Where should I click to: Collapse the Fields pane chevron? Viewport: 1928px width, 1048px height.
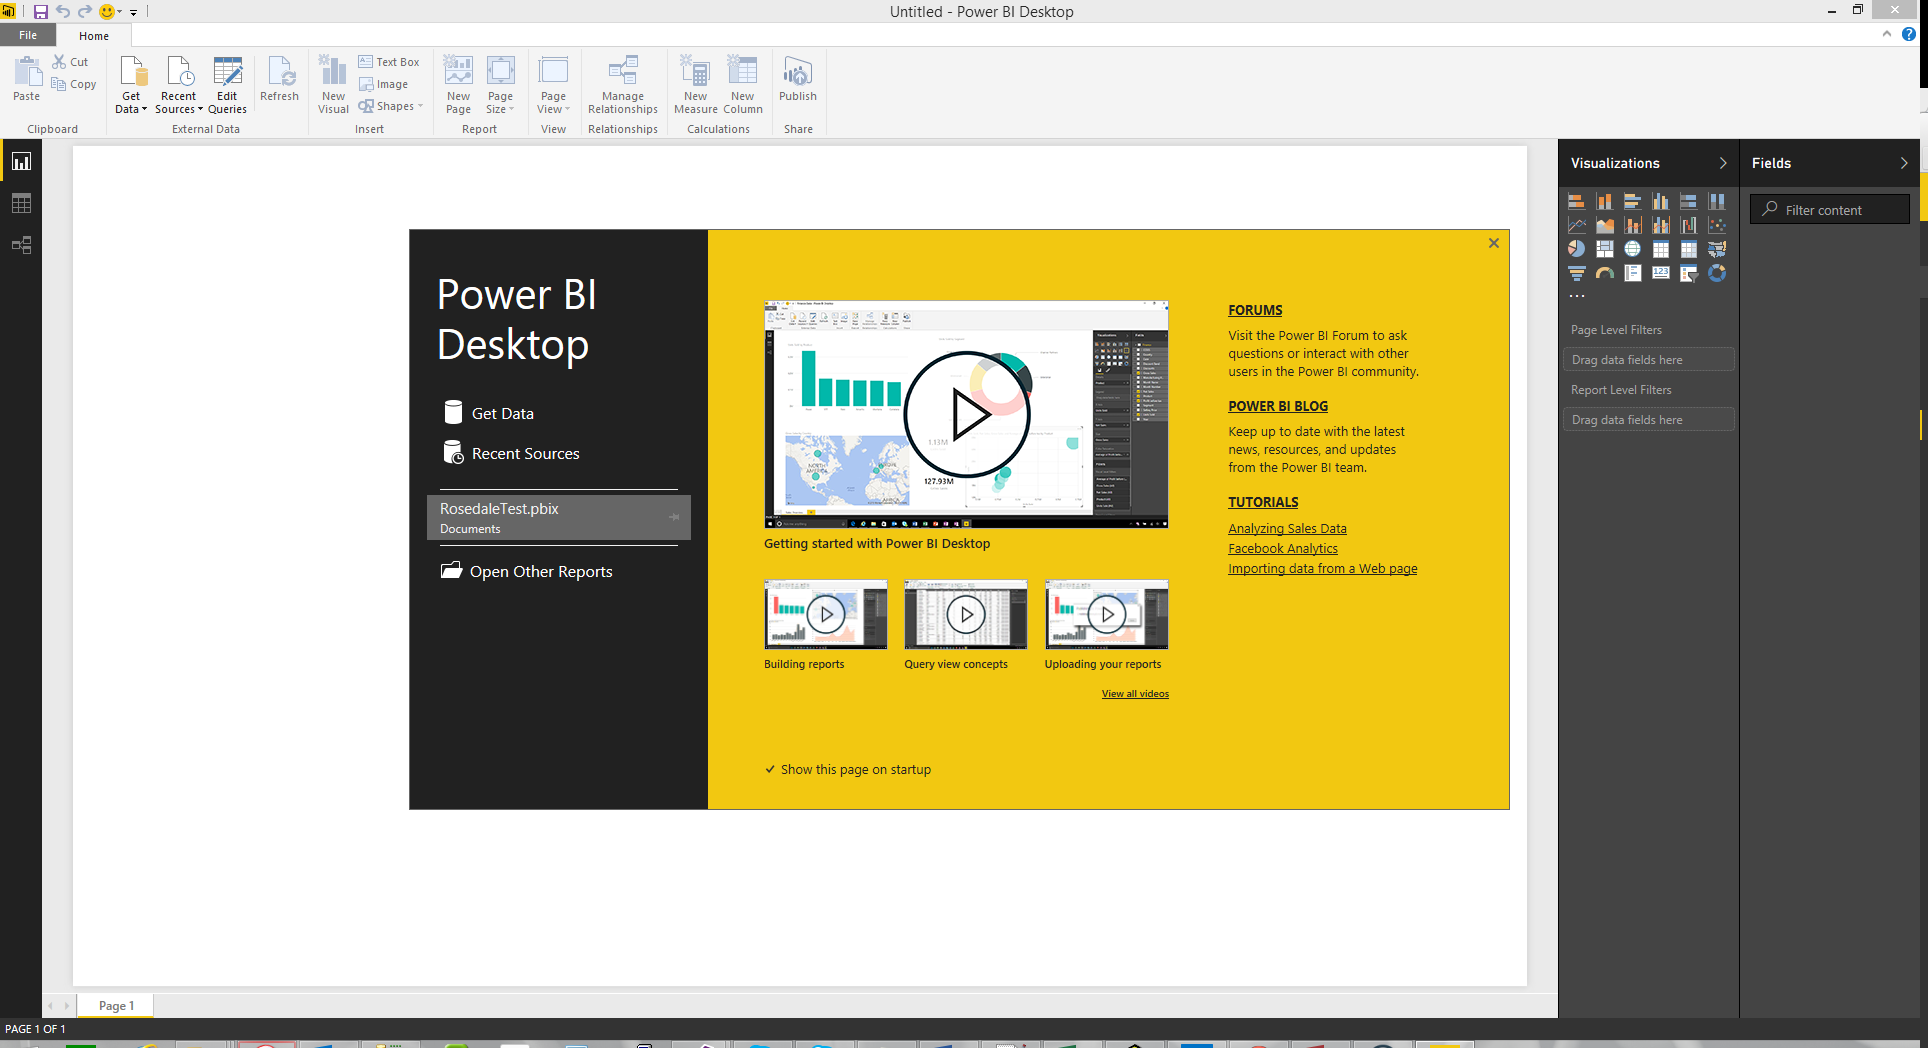1903,163
